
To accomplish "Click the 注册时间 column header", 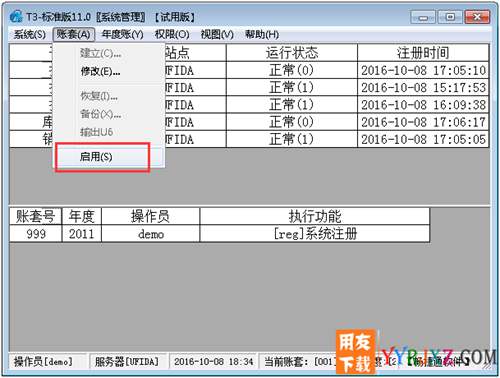I will (423, 53).
